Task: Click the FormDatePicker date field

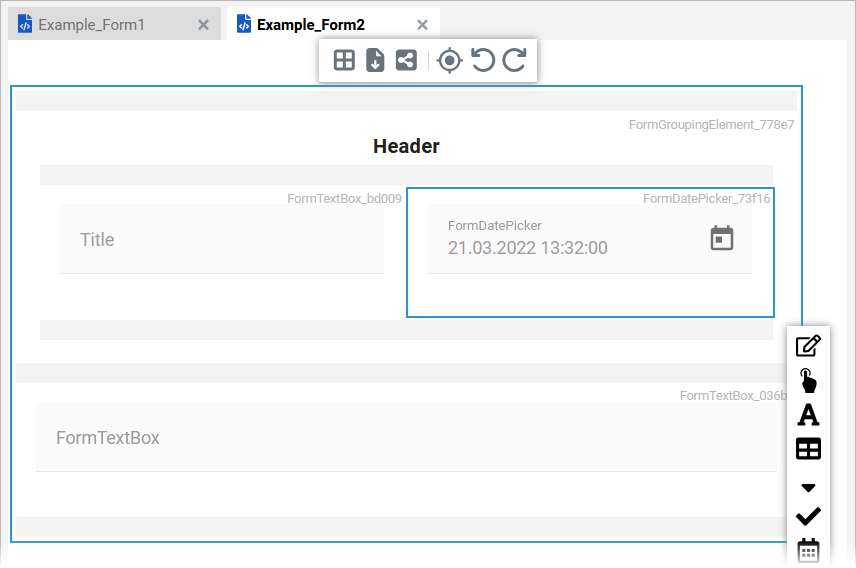Action: point(590,239)
